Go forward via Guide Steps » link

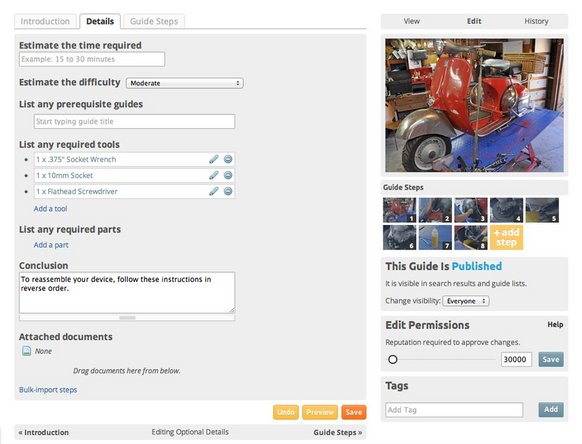[x=337, y=432]
